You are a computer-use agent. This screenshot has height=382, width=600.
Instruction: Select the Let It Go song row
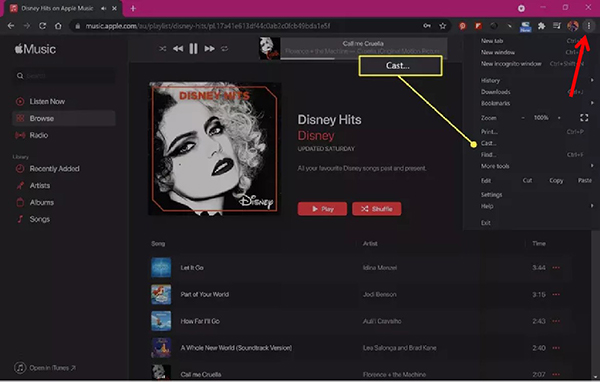coord(356,268)
